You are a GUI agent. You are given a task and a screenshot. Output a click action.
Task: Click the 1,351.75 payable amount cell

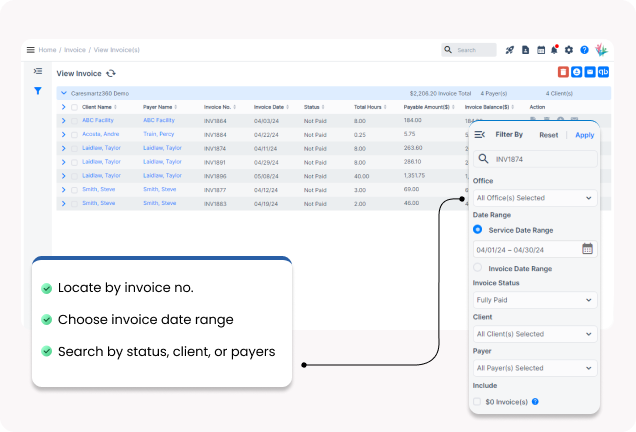[414, 176]
